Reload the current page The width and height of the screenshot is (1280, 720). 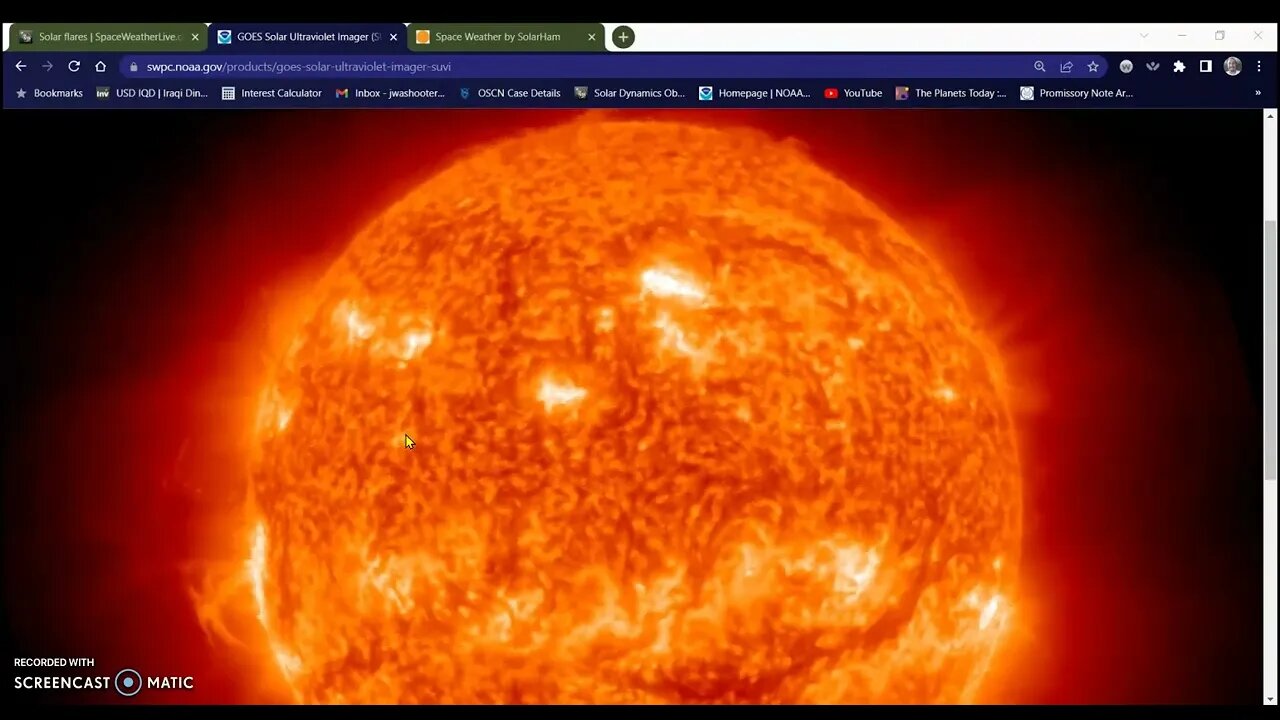(74, 66)
